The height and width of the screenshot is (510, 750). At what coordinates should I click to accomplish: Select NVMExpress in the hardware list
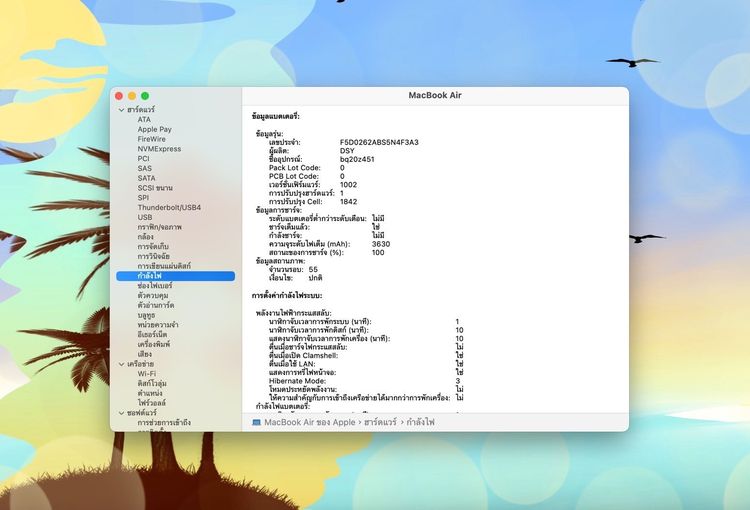[x=159, y=148]
